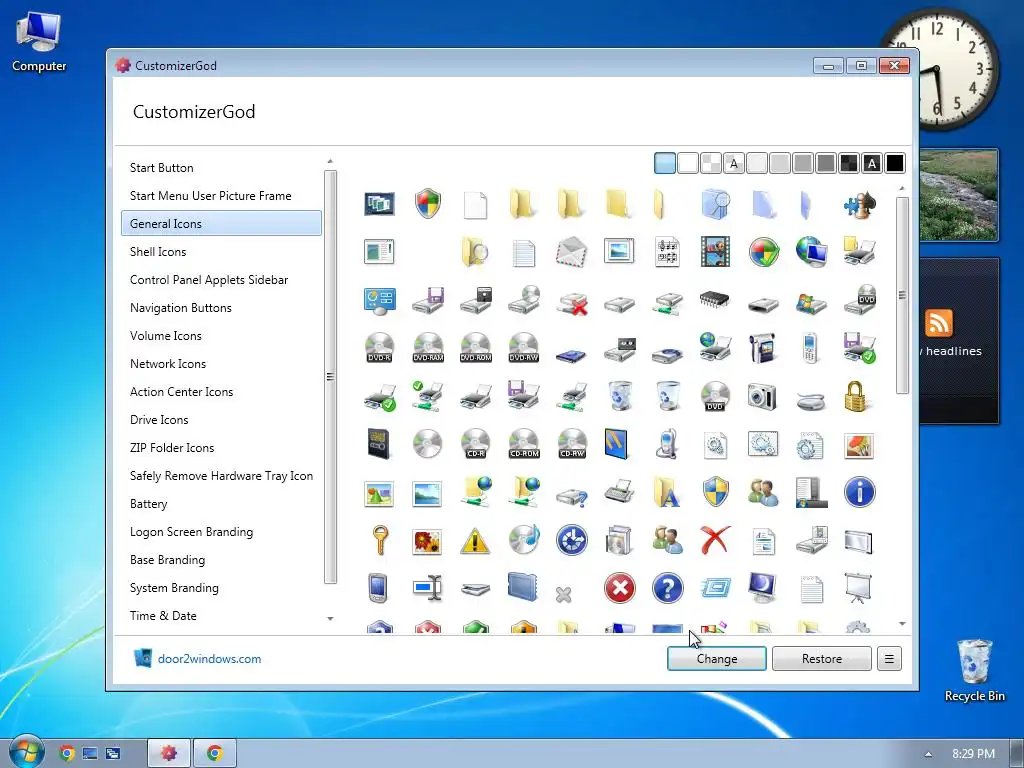Choose the checkered transparent background swatch
This screenshot has height=768, width=1024.
click(711, 163)
